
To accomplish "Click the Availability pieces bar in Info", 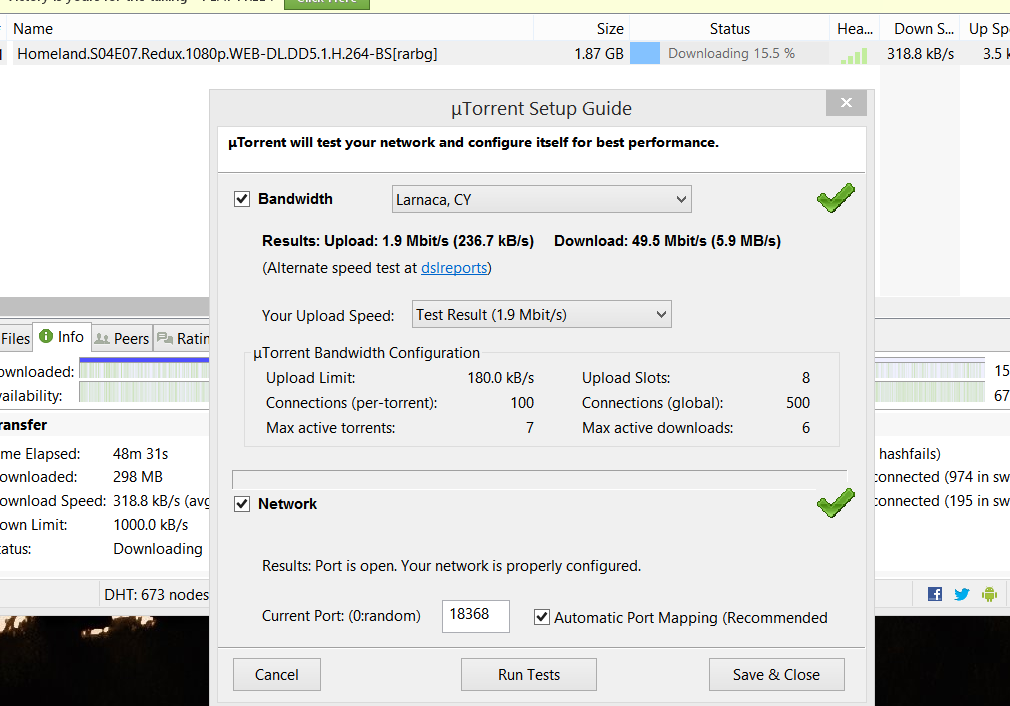I will point(144,392).
